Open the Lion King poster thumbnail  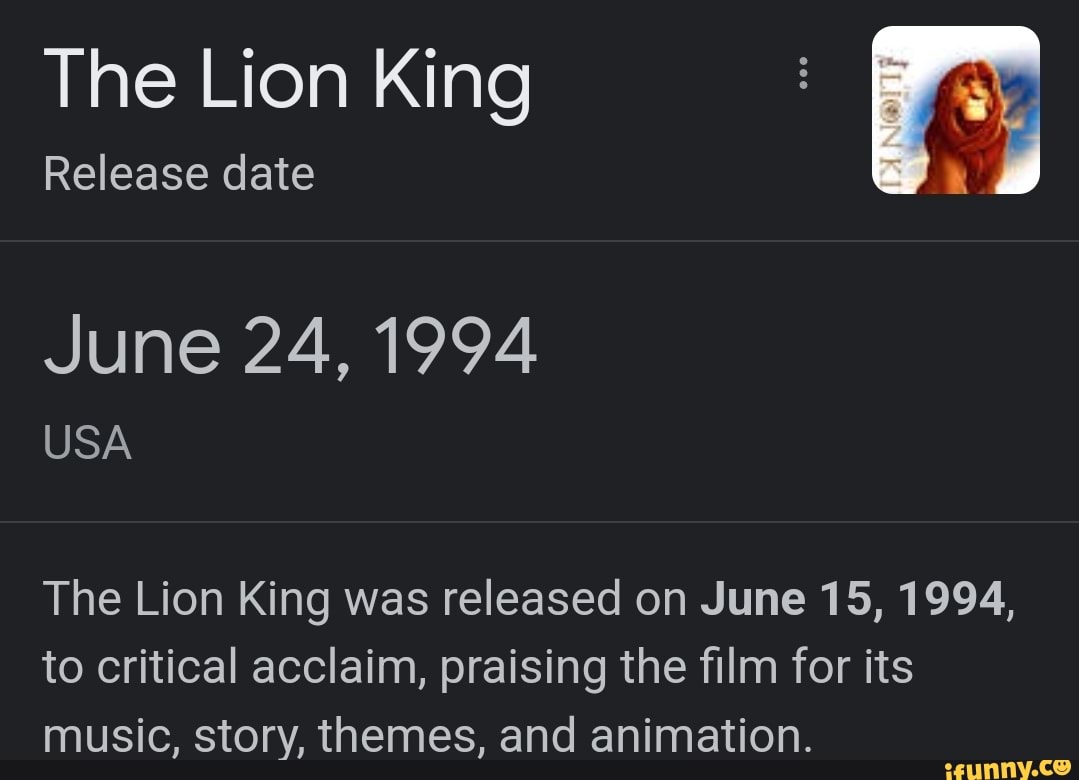pos(955,109)
